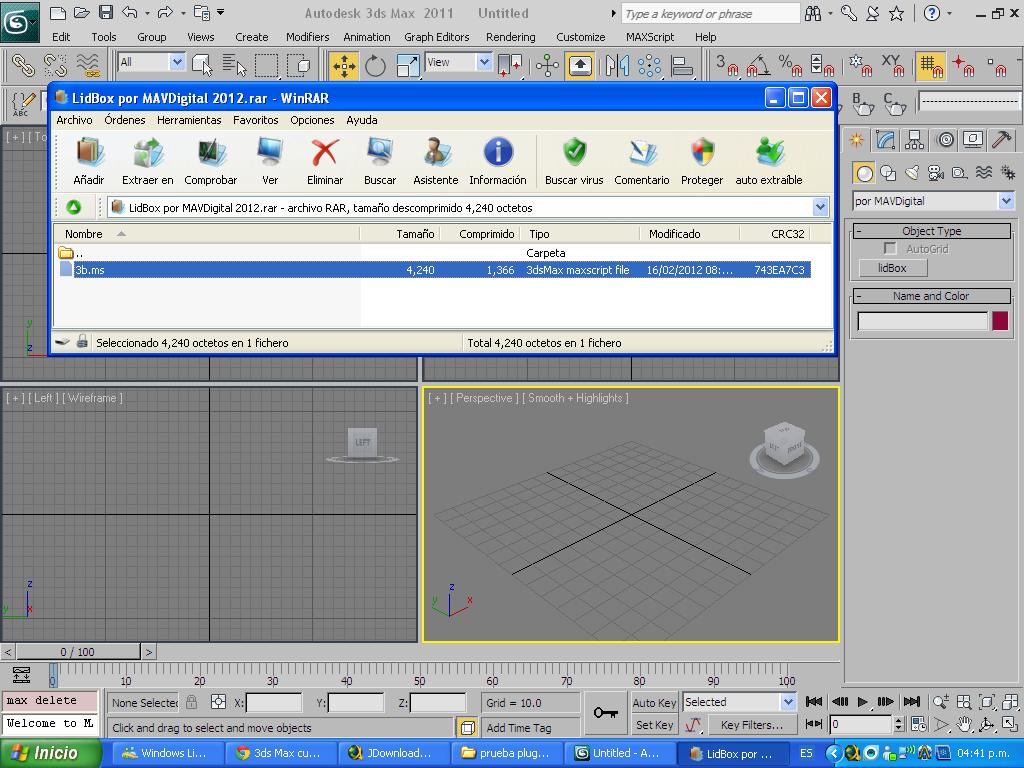This screenshot has width=1024, height=768.
Task: Toggle the Set Key mode button
Action: pyautogui.click(x=654, y=725)
